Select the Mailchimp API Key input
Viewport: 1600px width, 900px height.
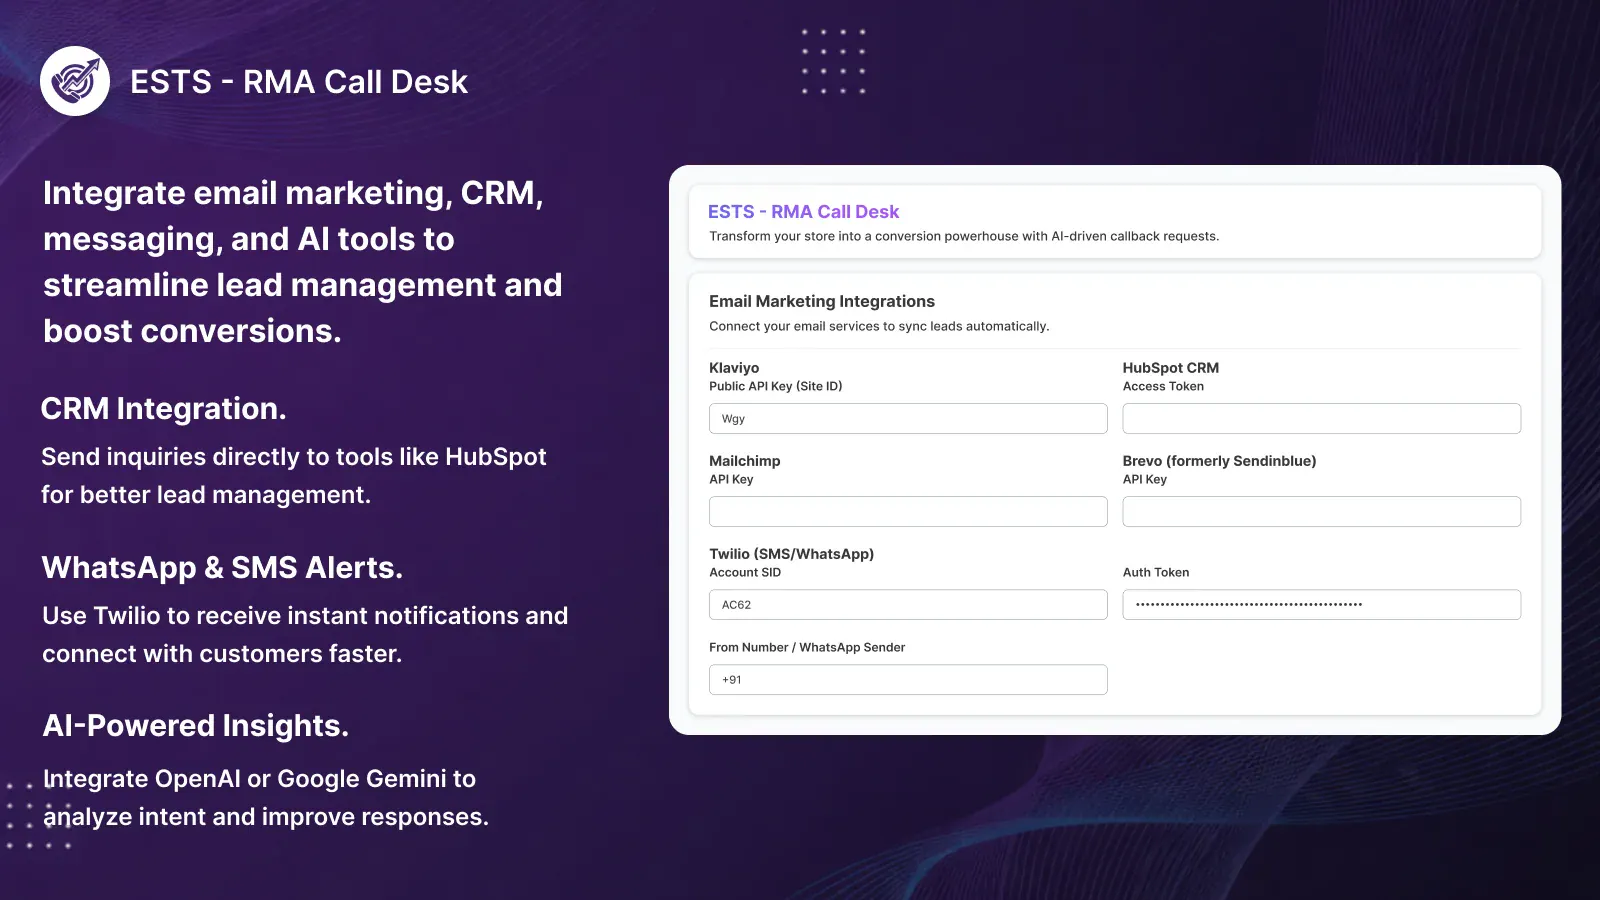908,511
